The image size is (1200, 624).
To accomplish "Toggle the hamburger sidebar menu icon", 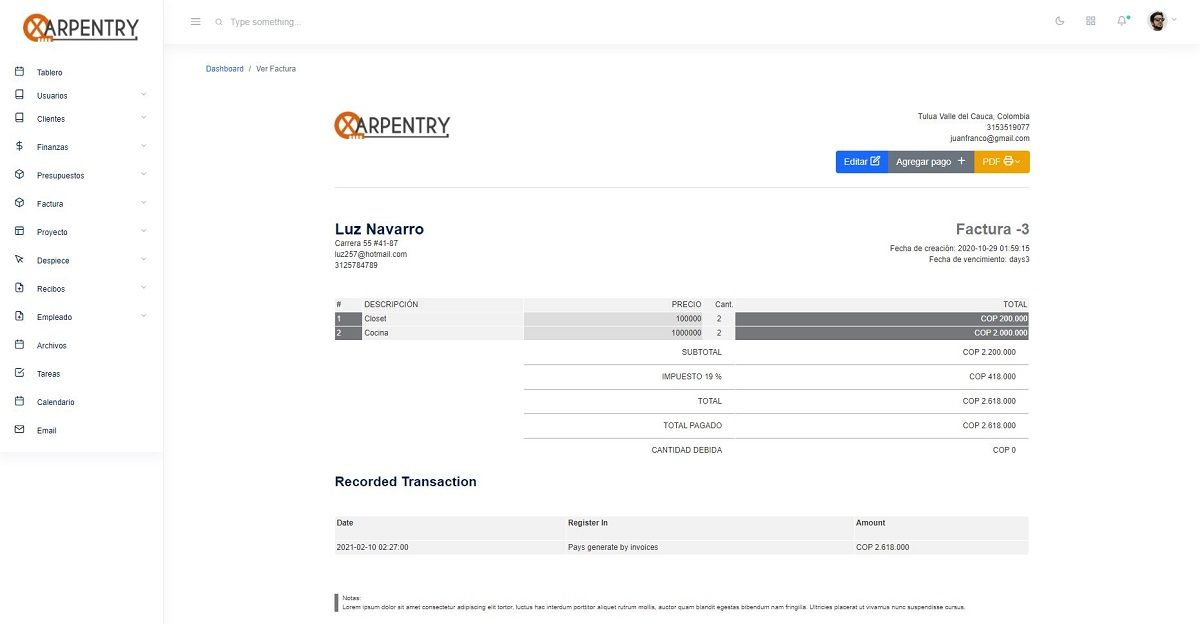I will pos(195,21).
